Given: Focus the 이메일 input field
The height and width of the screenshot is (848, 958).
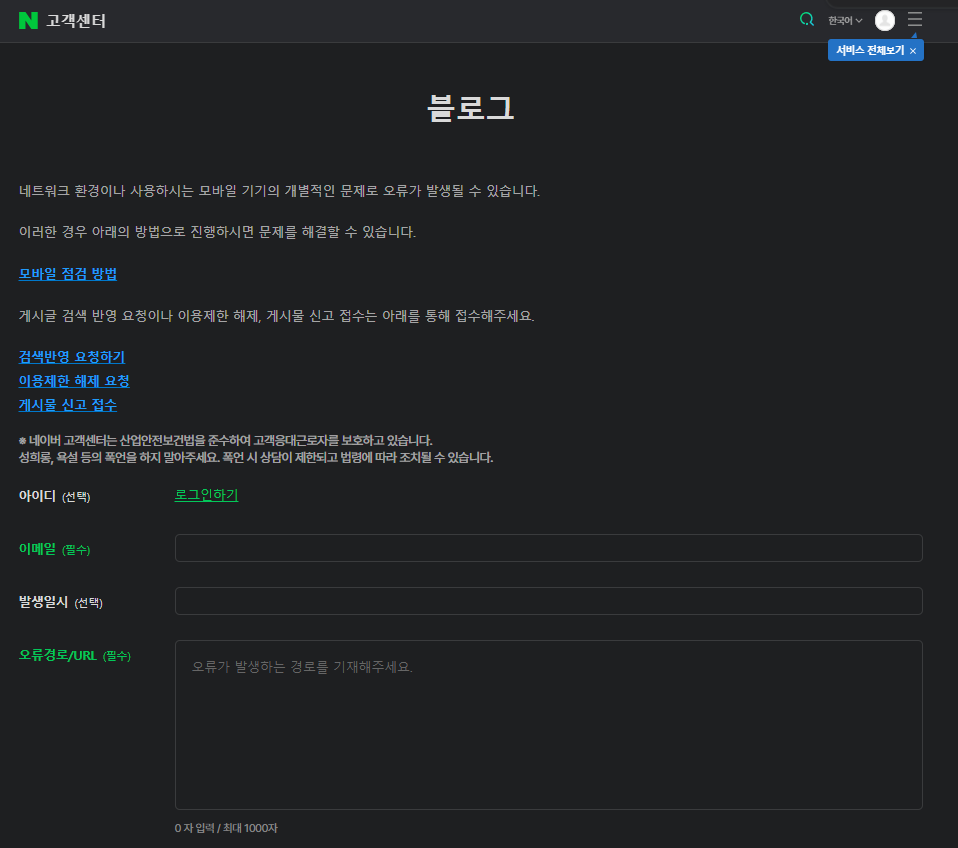Looking at the screenshot, I should (548, 548).
